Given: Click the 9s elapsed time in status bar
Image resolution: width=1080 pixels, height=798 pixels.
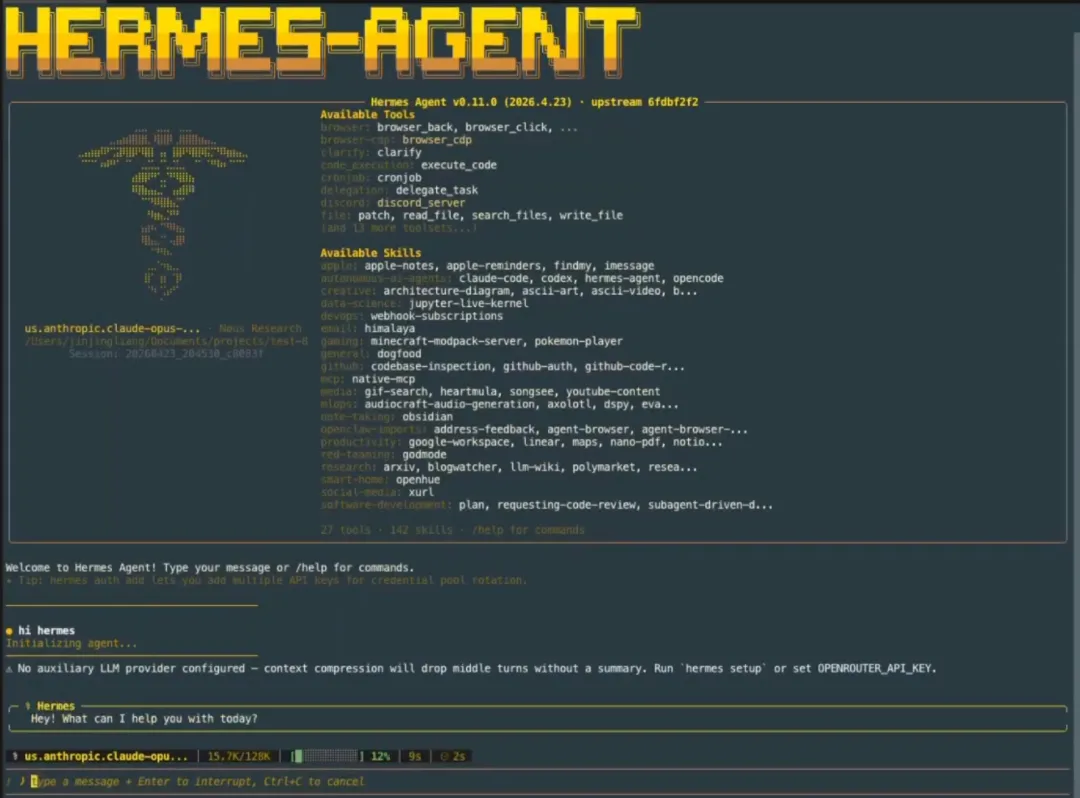Looking at the screenshot, I should pyautogui.click(x=415, y=756).
